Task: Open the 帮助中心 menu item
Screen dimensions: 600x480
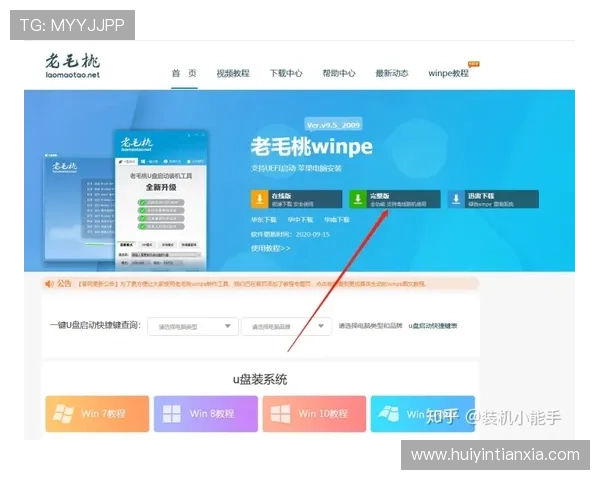Action: coord(339,73)
